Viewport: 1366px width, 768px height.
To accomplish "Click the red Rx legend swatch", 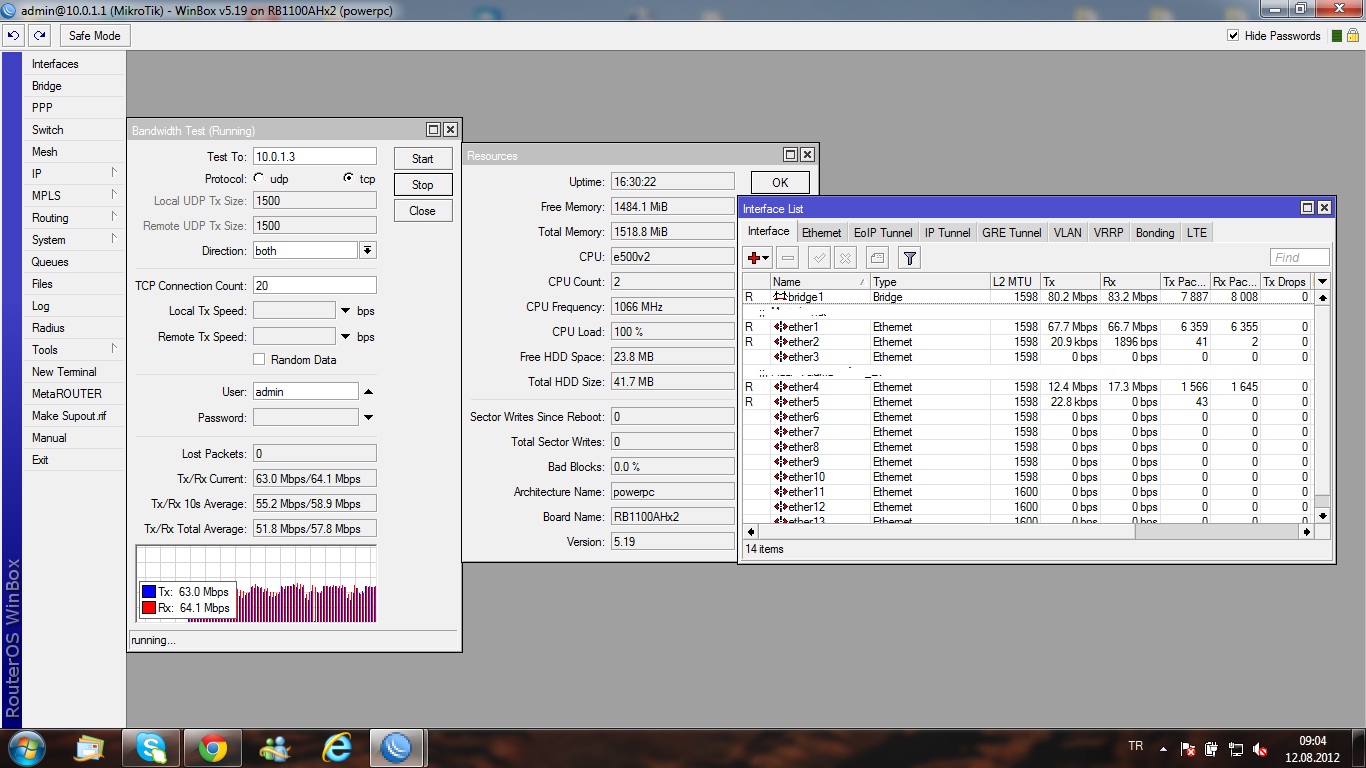I will tap(149, 607).
